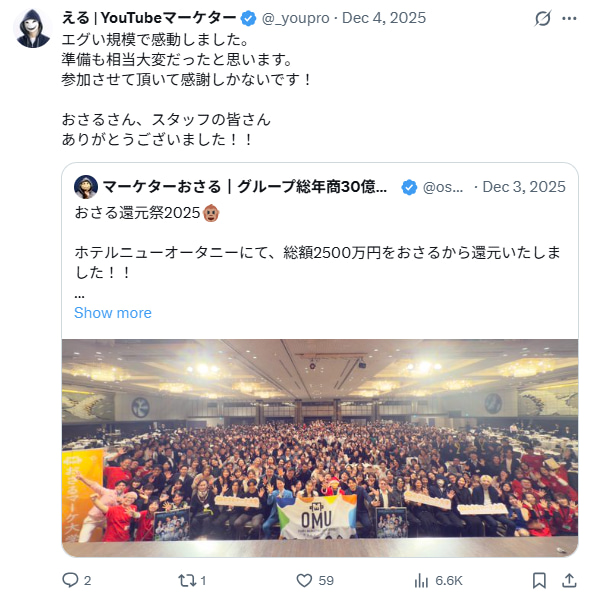Click quoted author name マーケターおさる
The height and width of the screenshot is (597, 590).
245,187
